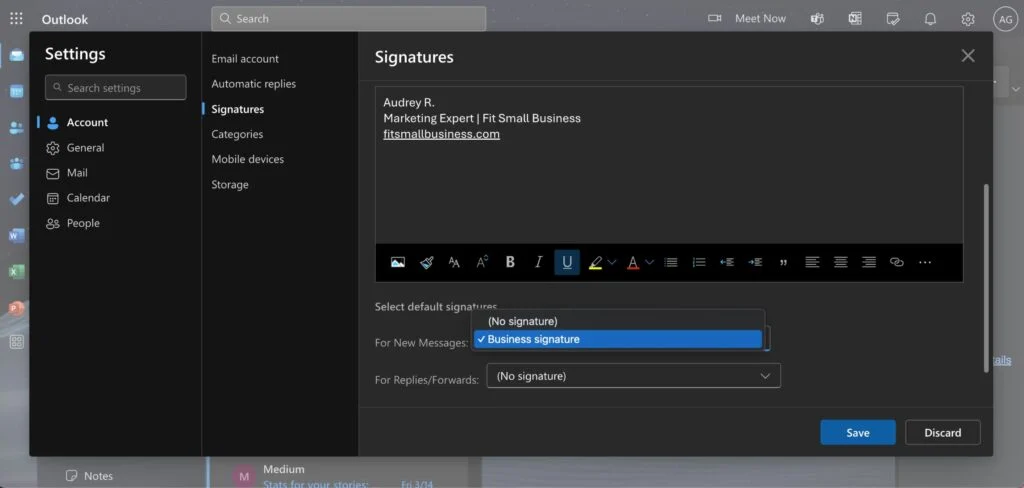Toggle bold formatting
Image resolution: width=1024 pixels, height=488 pixels.
click(511, 262)
